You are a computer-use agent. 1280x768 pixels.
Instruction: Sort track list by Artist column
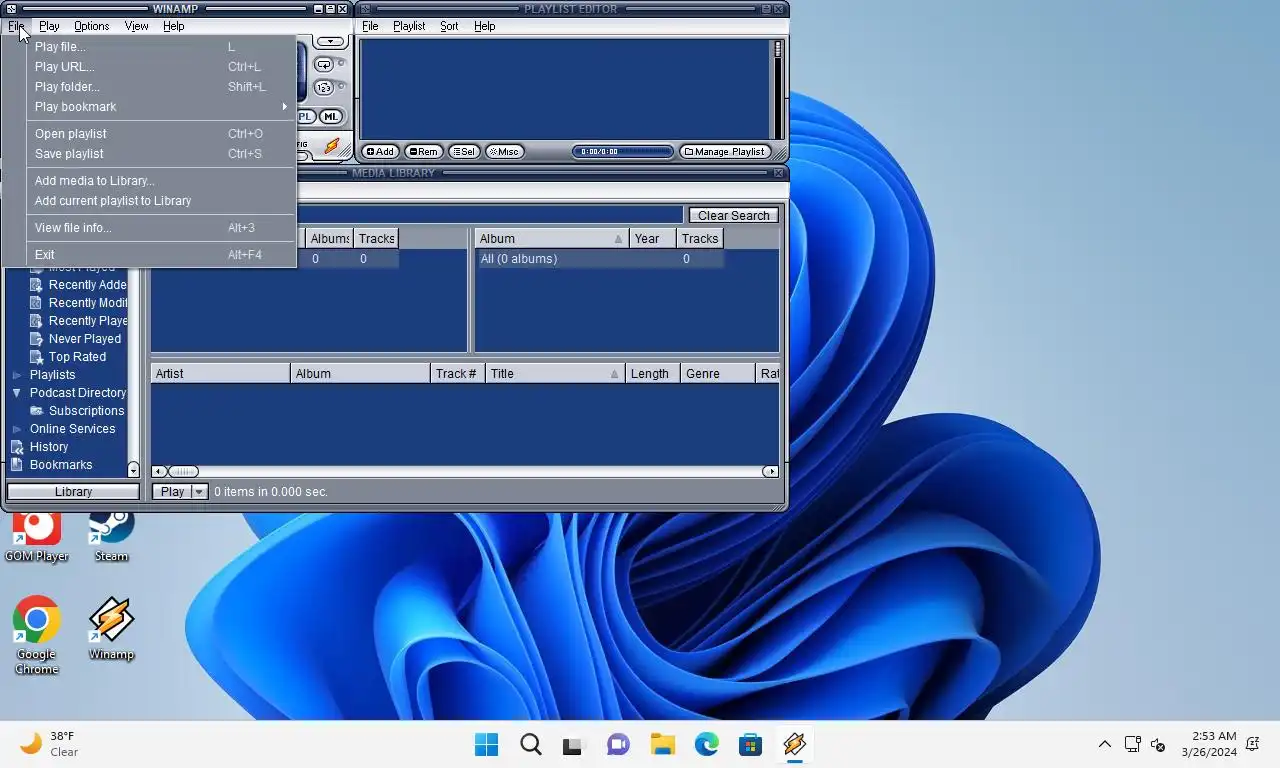click(x=220, y=373)
